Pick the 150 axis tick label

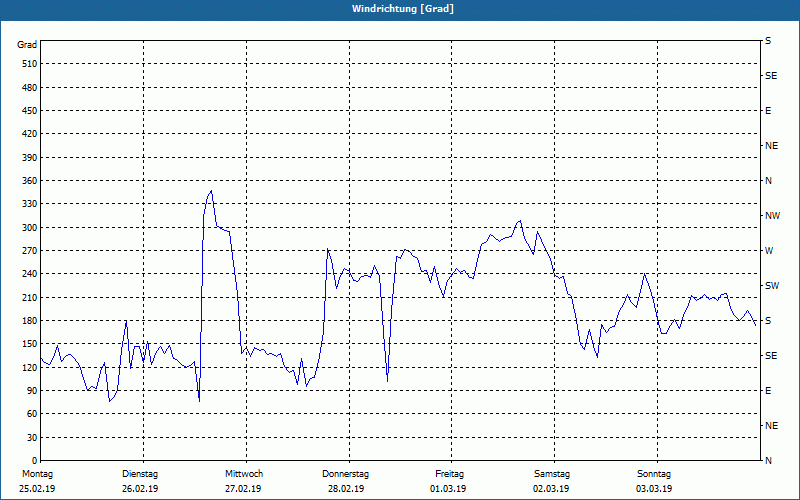[x=29, y=344]
